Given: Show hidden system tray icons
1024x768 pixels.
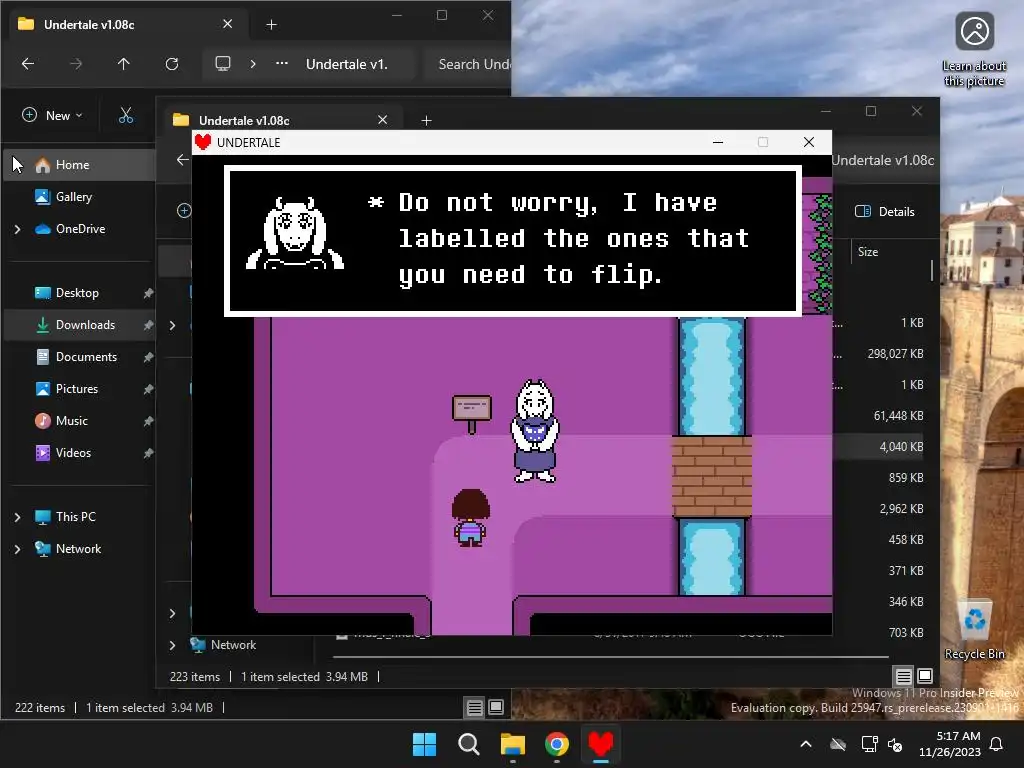Looking at the screenshot, I should [806, 744].
